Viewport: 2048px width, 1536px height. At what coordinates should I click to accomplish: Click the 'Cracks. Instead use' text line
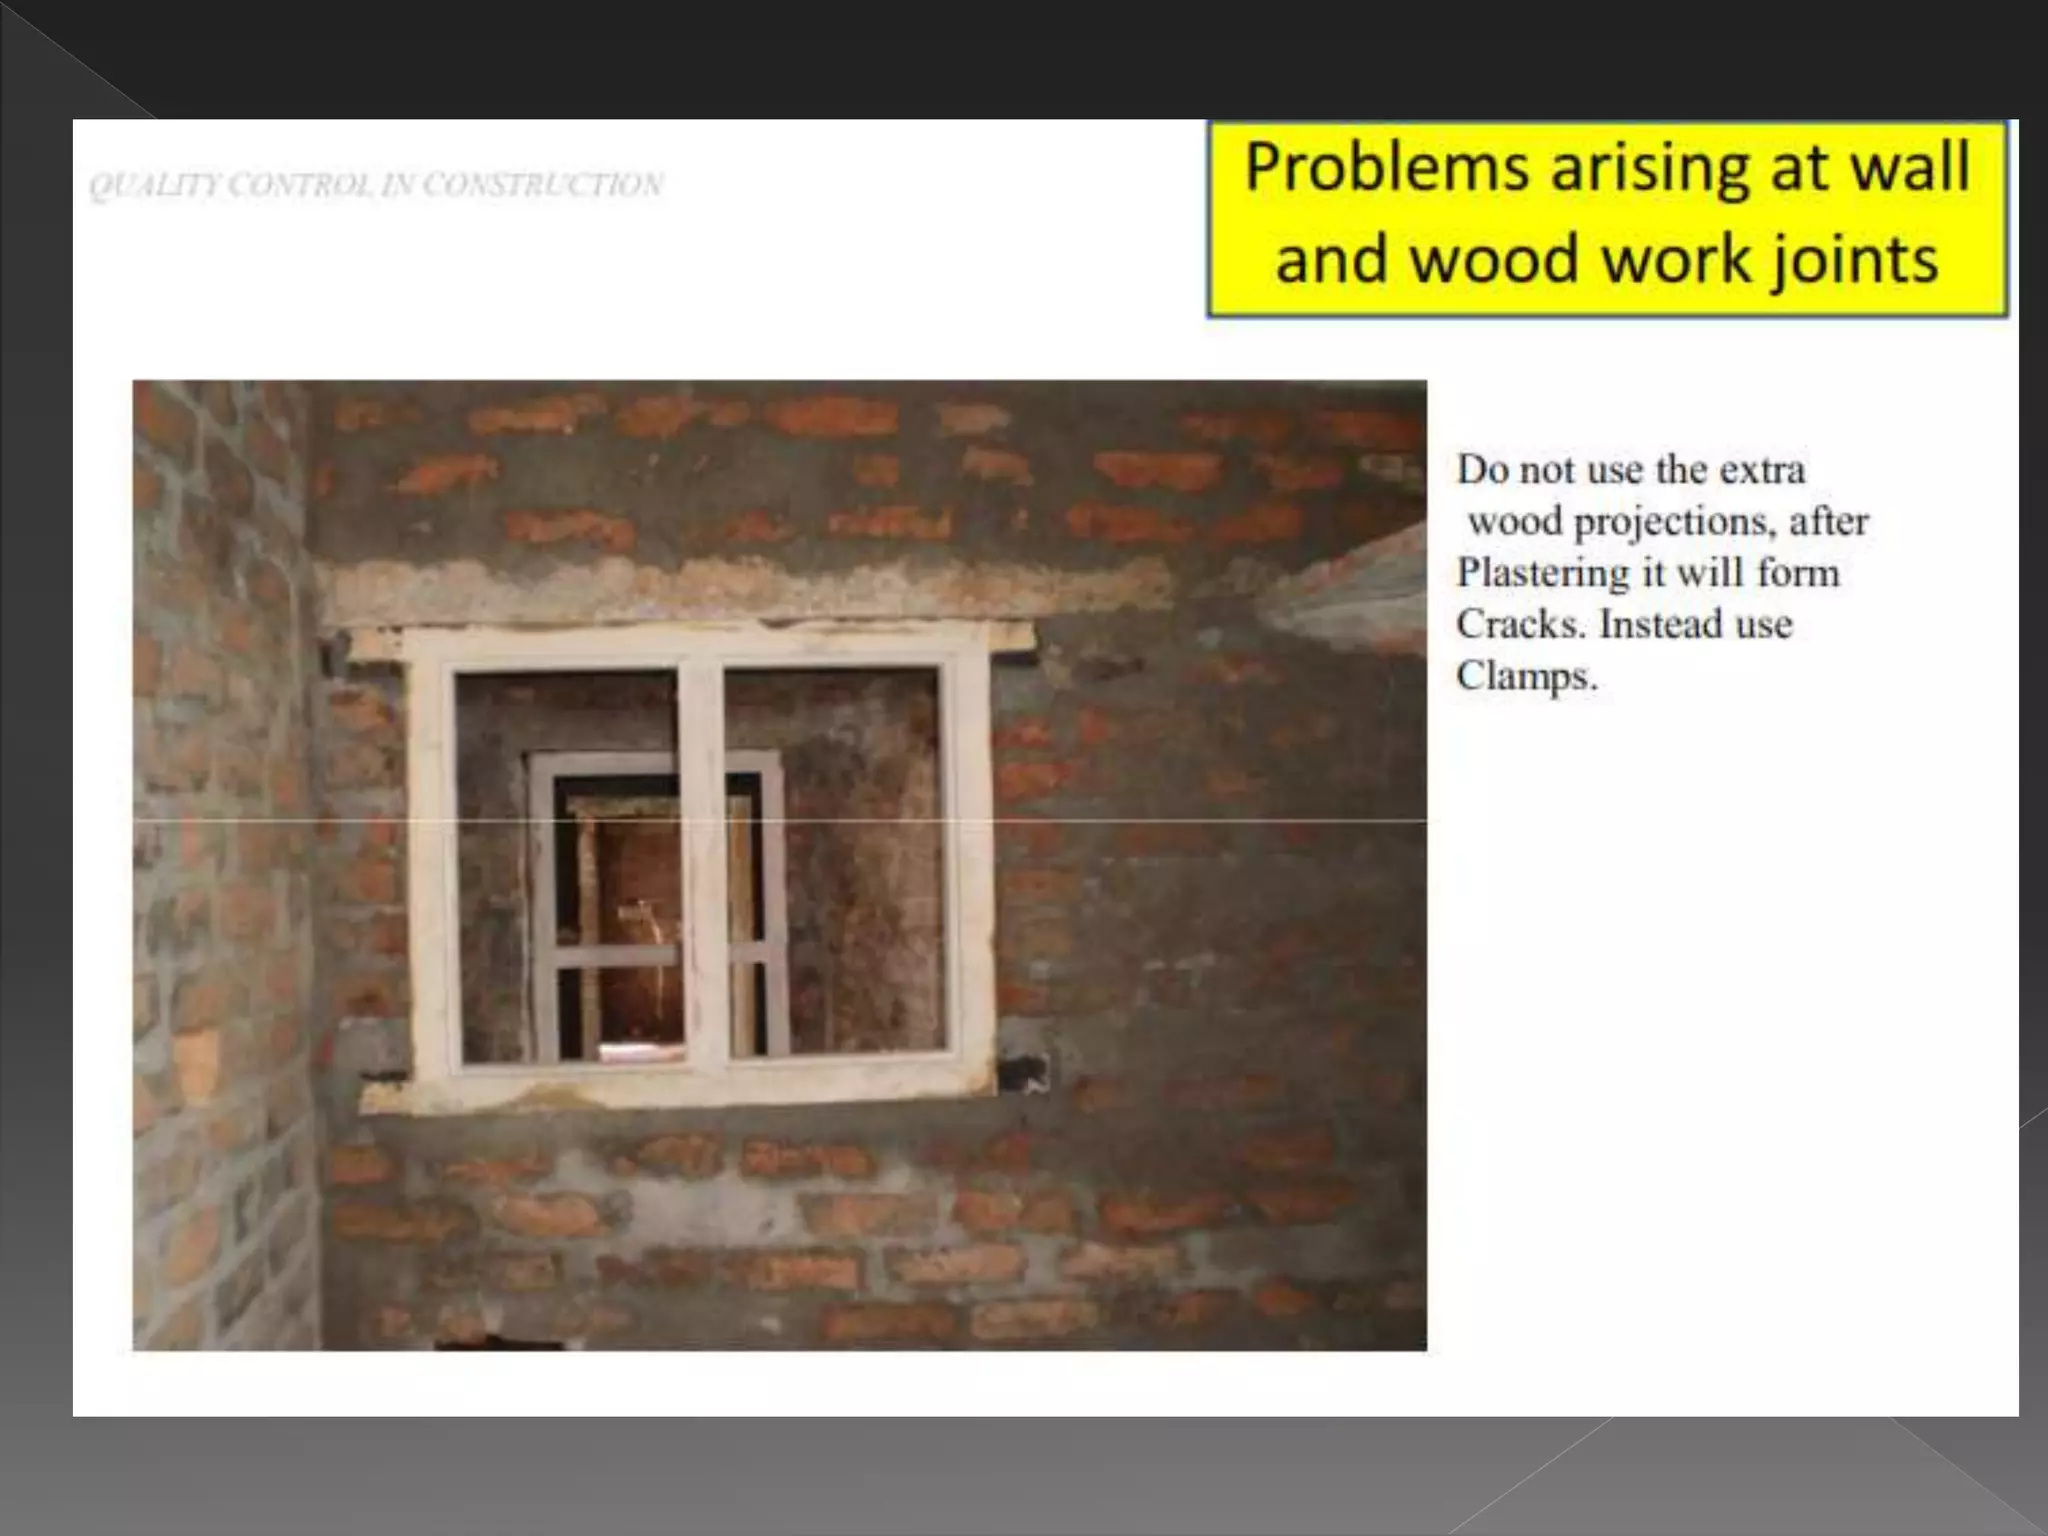click(x=1623, y=625)
